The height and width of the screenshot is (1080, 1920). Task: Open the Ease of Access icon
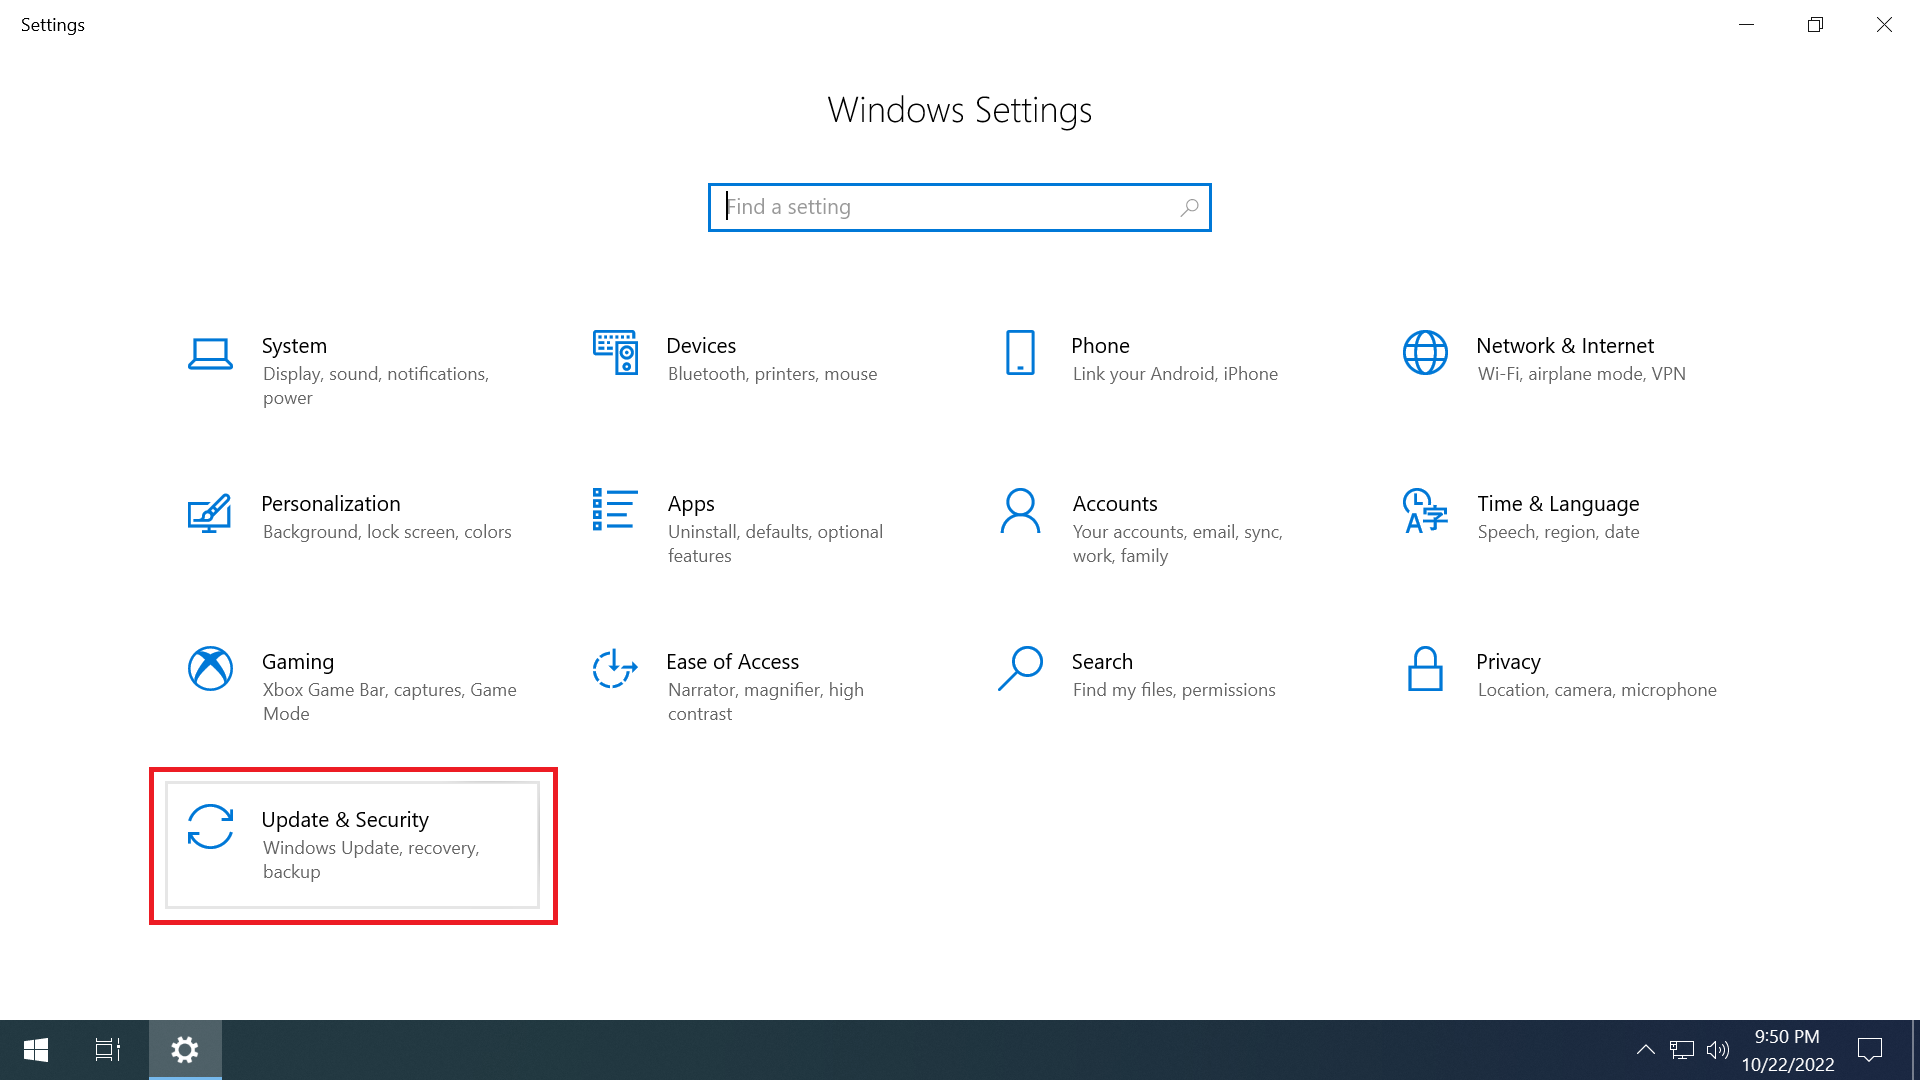click(x=615, y=668)
